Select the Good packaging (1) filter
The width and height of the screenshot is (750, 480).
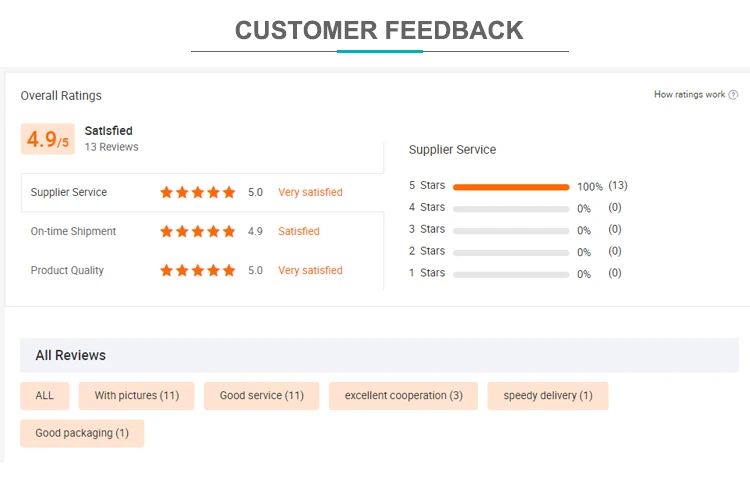coord(82,433)
